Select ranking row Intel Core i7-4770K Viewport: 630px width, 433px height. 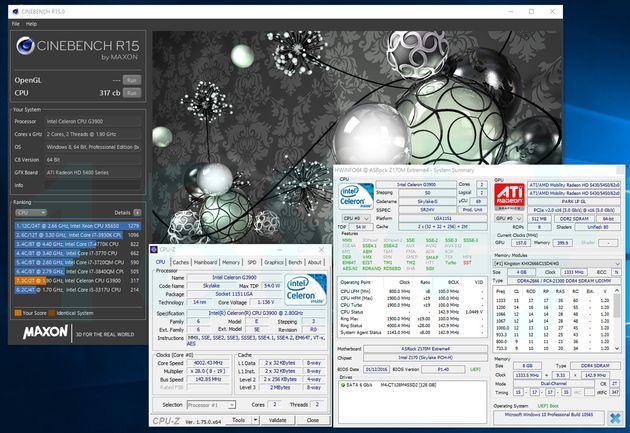(78, 244)
